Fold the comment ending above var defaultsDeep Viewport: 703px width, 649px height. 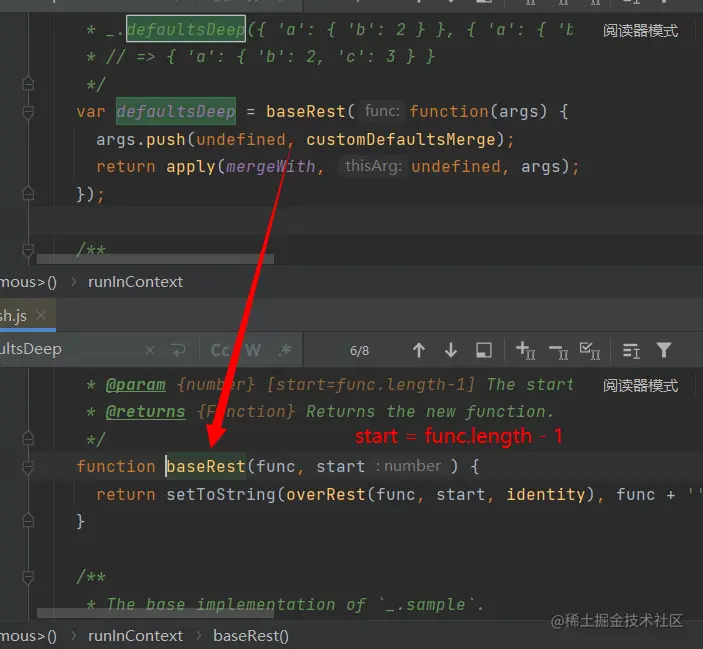[28, 83]
